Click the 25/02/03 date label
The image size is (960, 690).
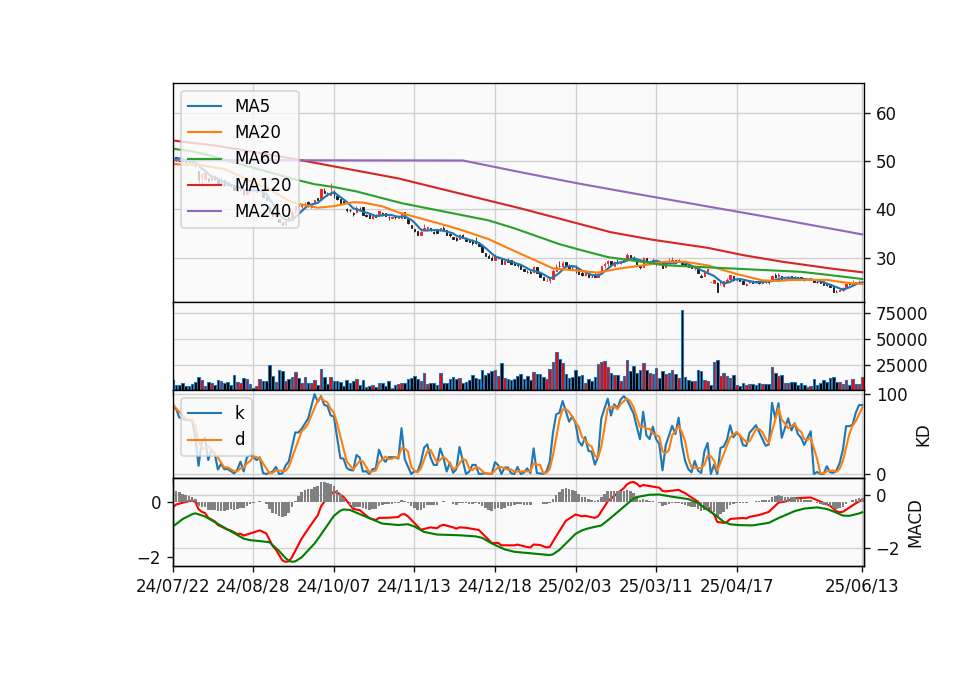575,586
